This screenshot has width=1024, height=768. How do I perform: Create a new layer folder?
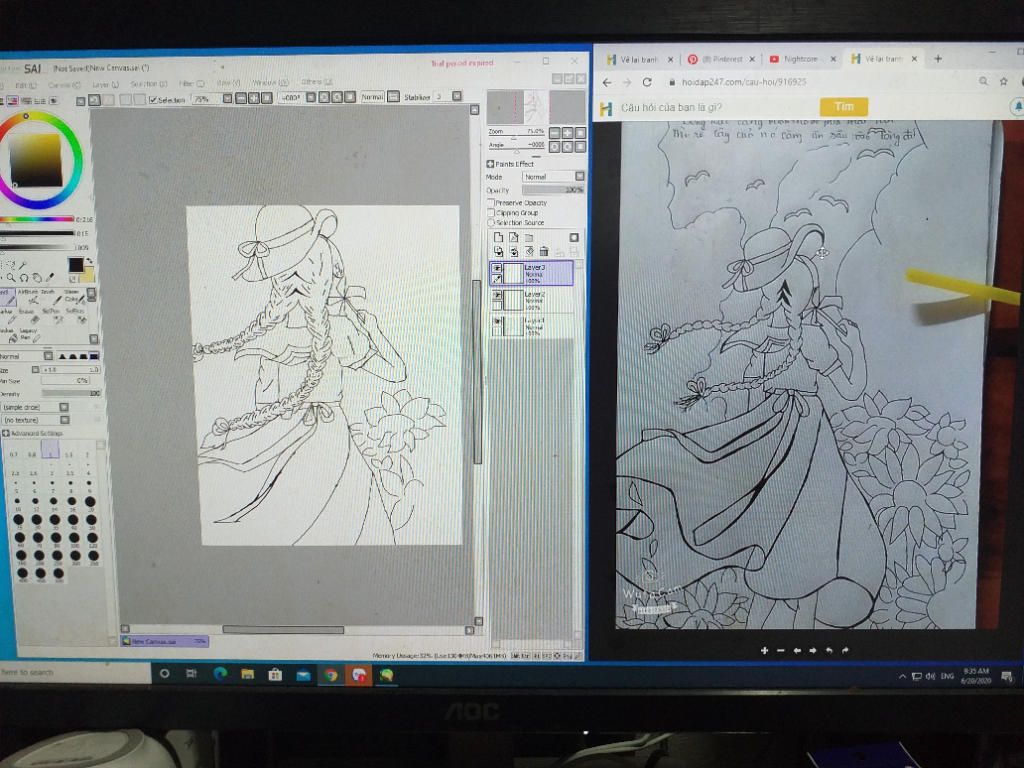point(529,238)
